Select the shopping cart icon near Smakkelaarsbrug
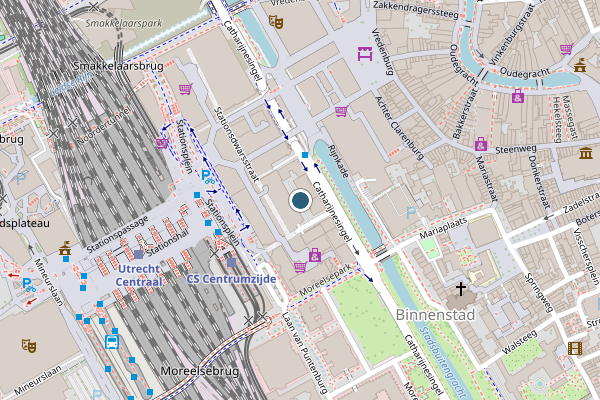Image resolution: width=600 pixels, height=400 pixels. tap(186, 89)
